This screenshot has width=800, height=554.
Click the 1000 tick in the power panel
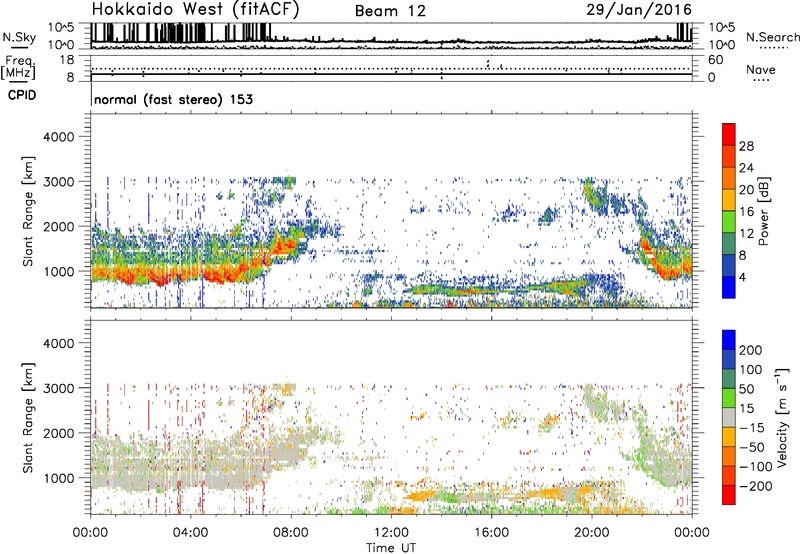point(59,271)
